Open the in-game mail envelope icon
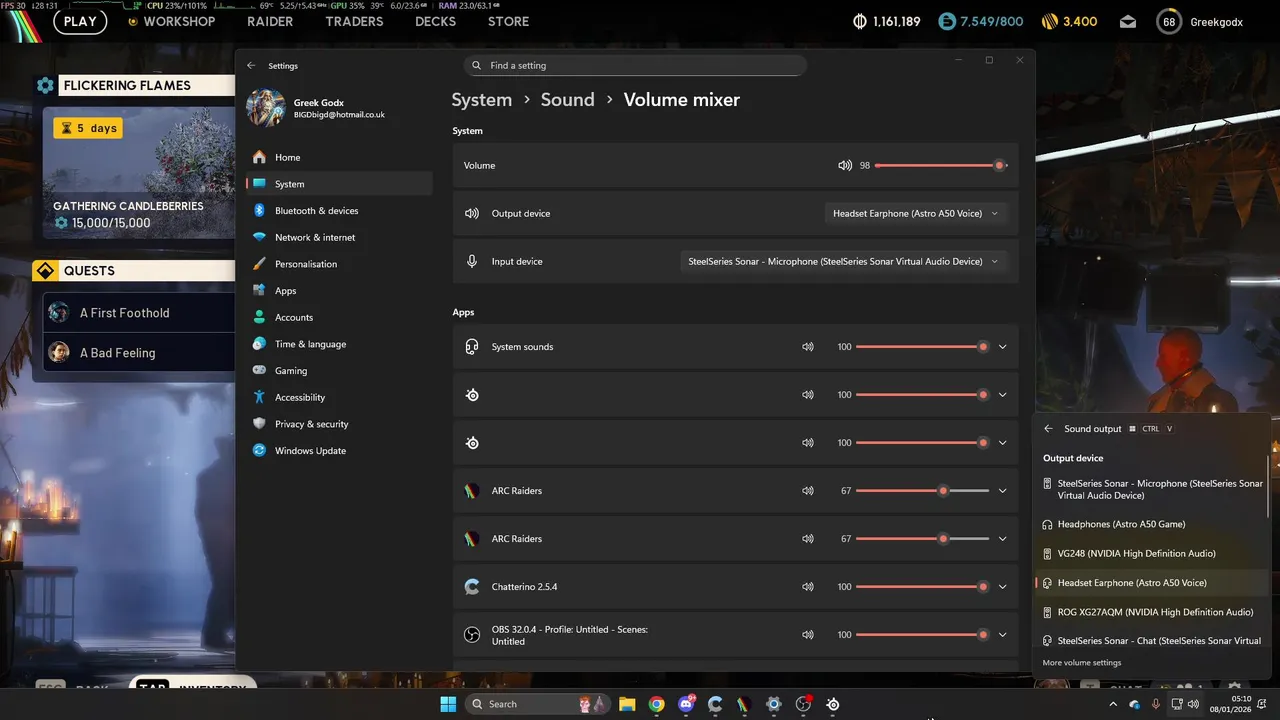The width and height of the screenshot is (1280, 720). coord(1127,22)
